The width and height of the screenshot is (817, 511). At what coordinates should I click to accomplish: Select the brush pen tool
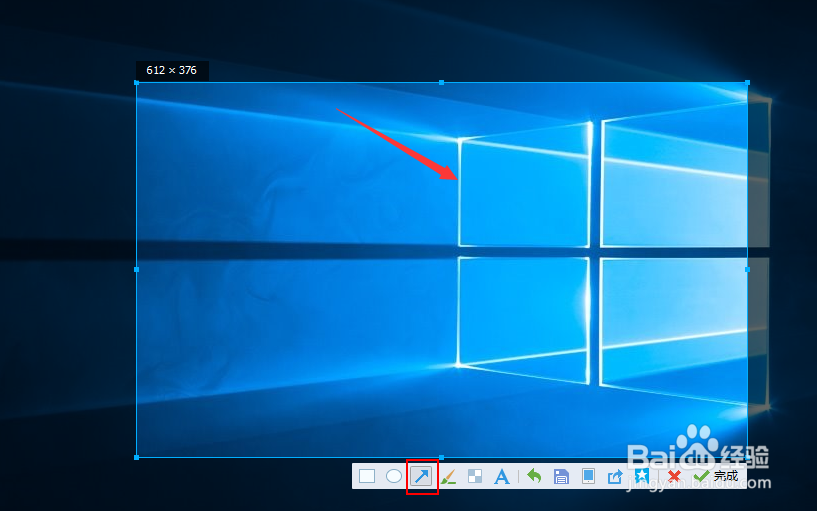[x=448, y=476]
